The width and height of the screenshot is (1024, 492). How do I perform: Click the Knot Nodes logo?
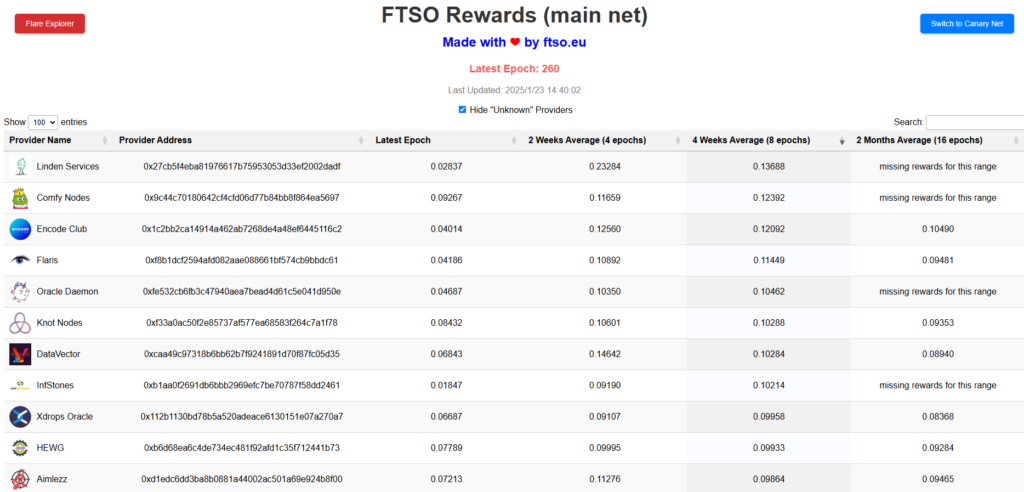pos(20,323)
